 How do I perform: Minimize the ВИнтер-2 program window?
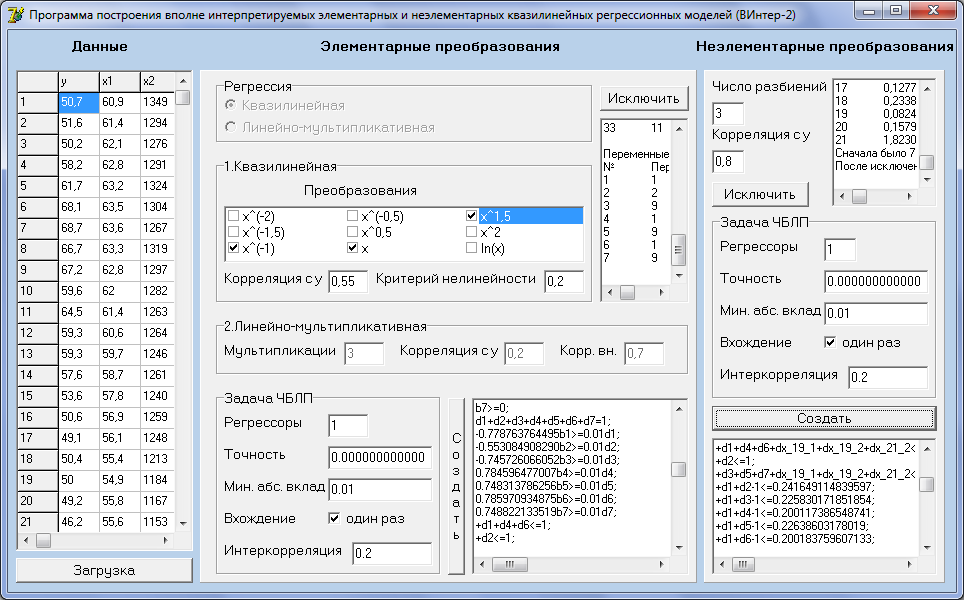click(x=870, y=10)
